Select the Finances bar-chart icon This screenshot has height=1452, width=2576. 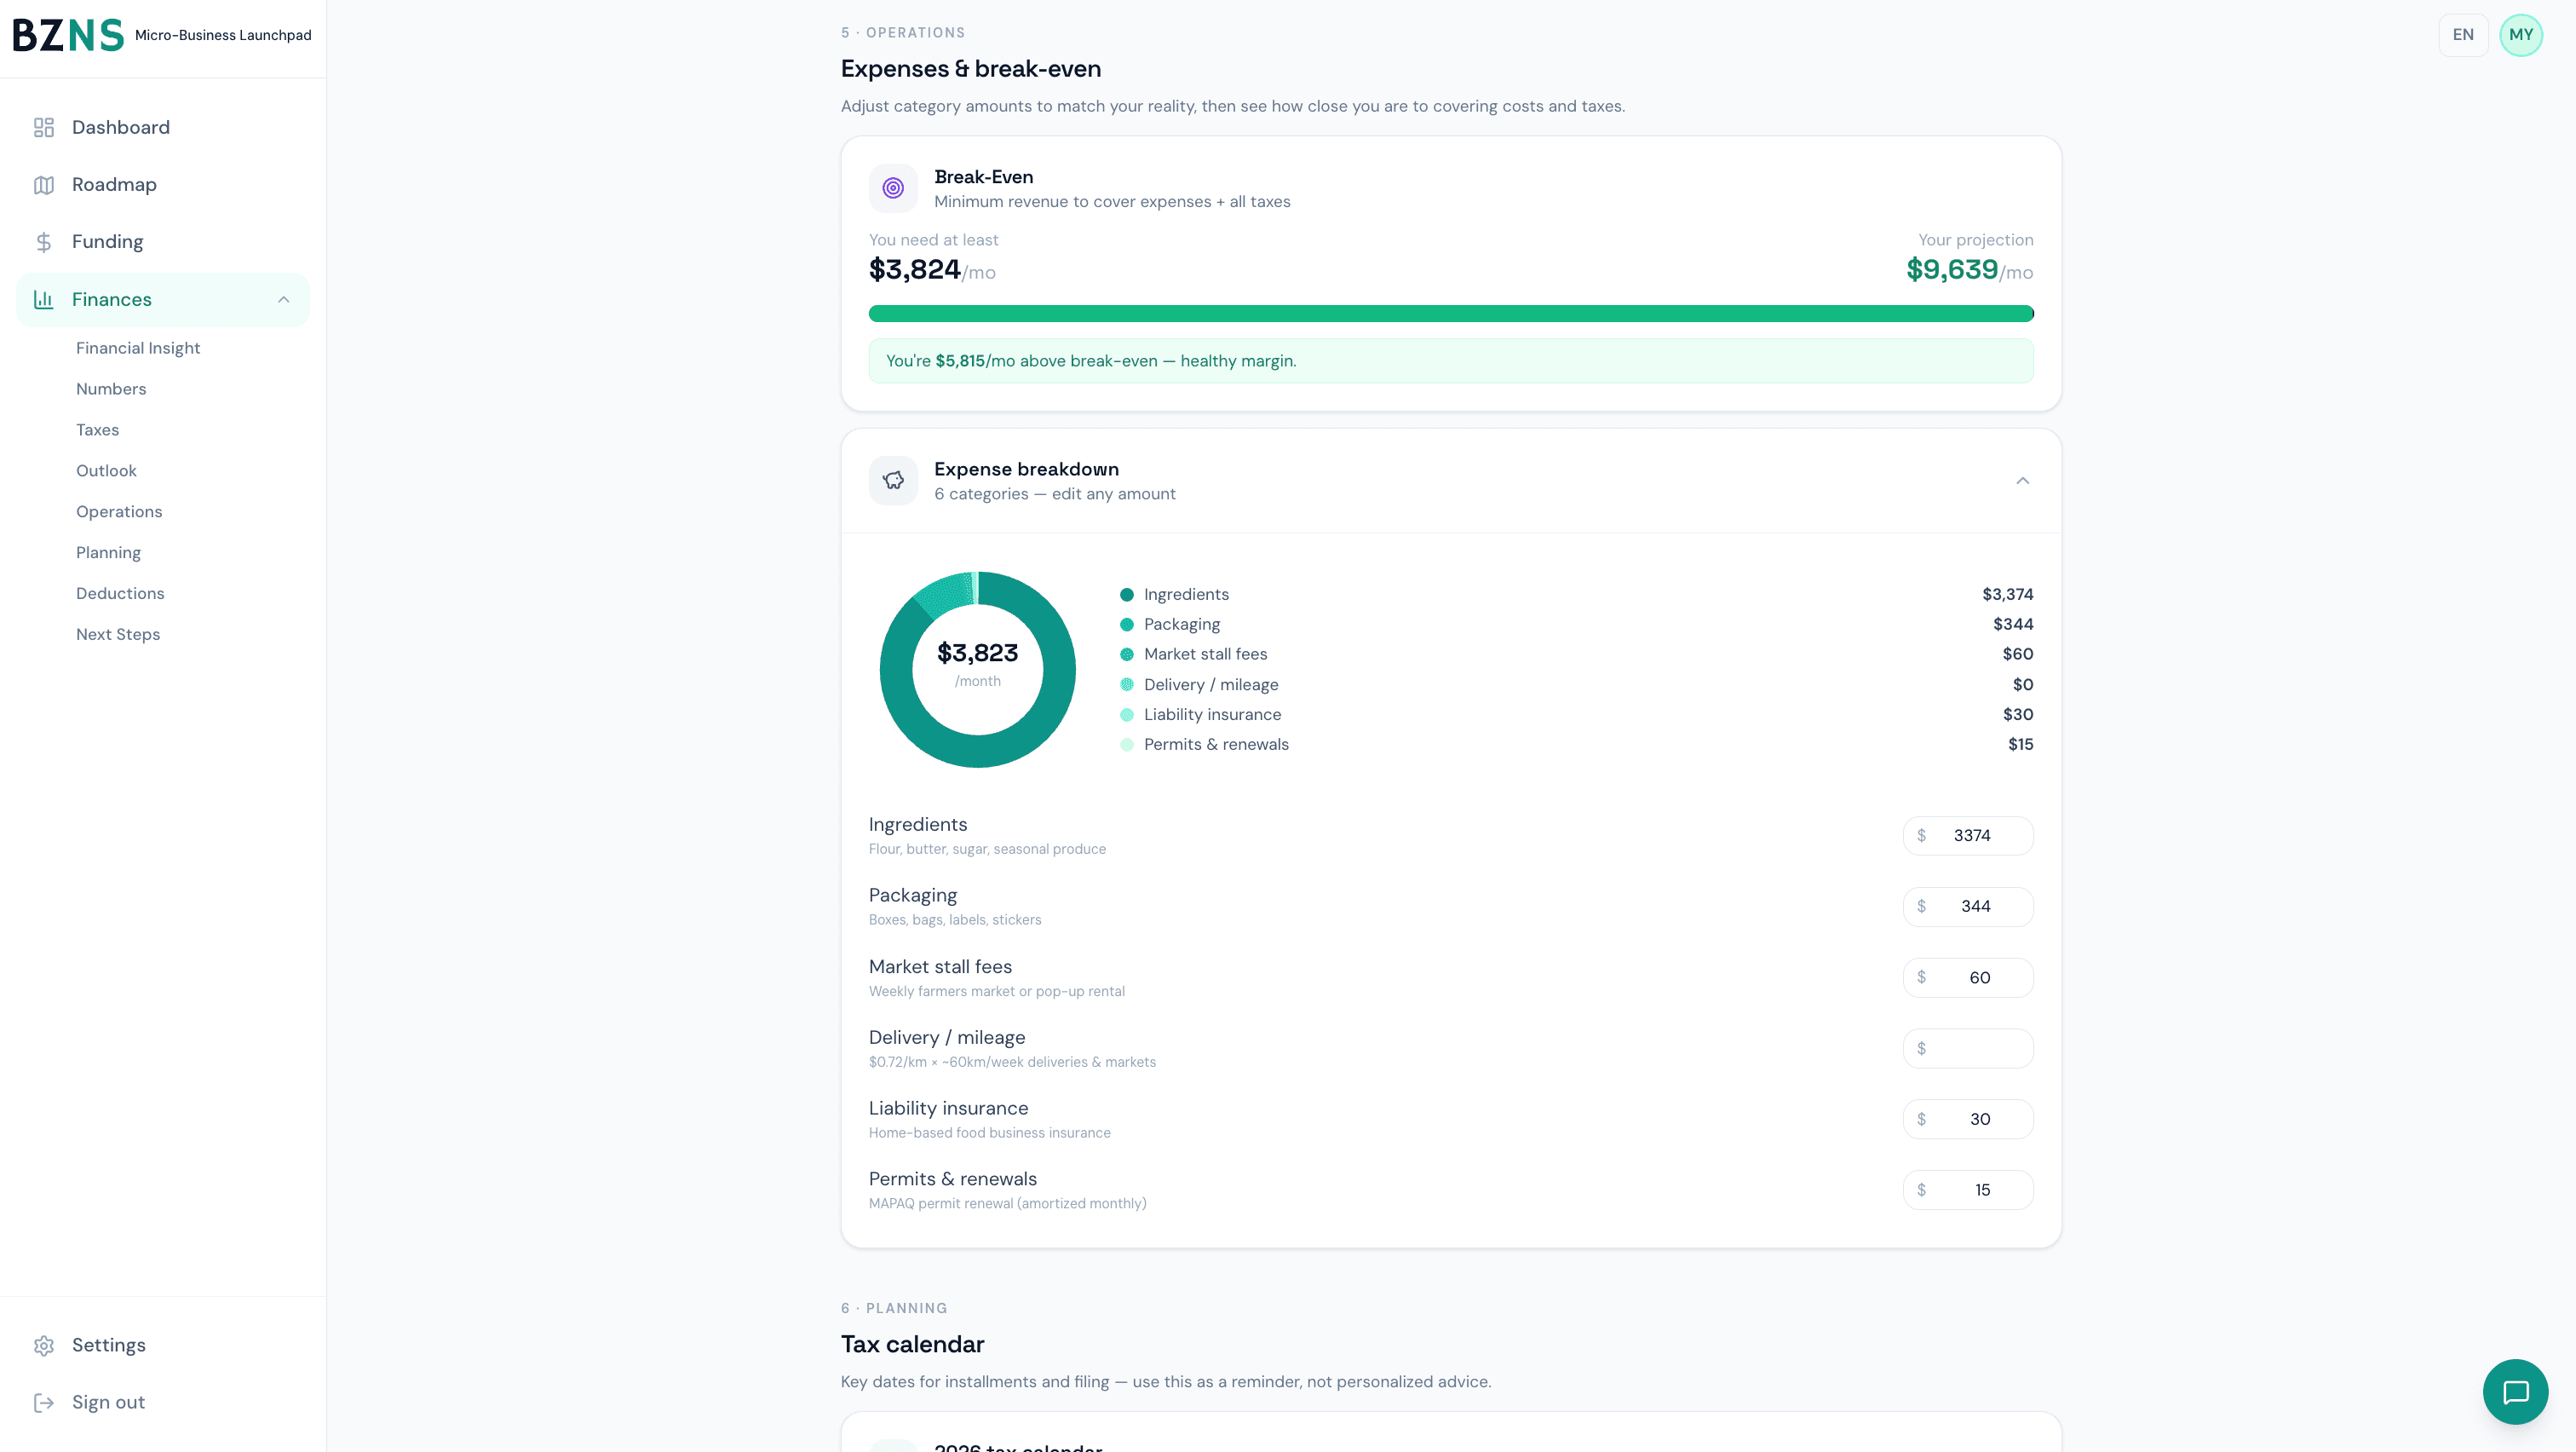[x=44, y=299]
